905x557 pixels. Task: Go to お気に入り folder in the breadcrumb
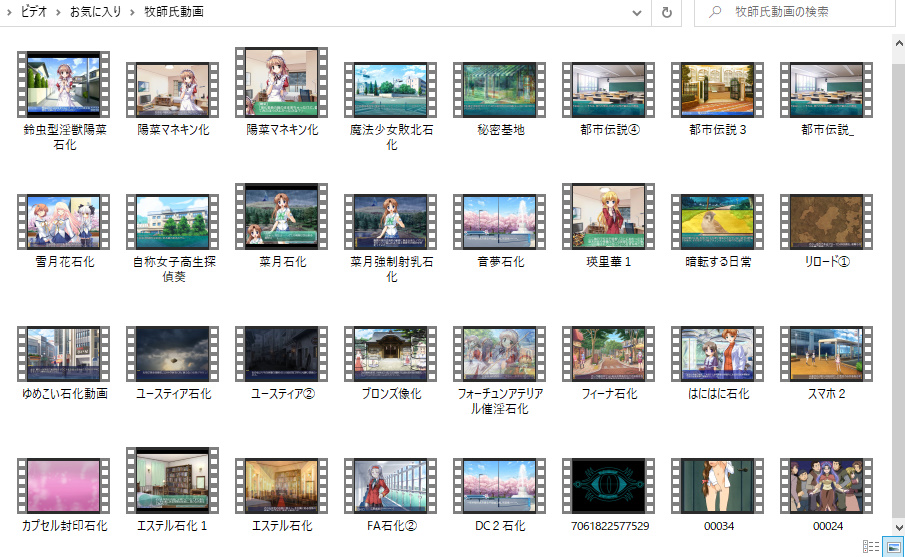coord(95,13)
